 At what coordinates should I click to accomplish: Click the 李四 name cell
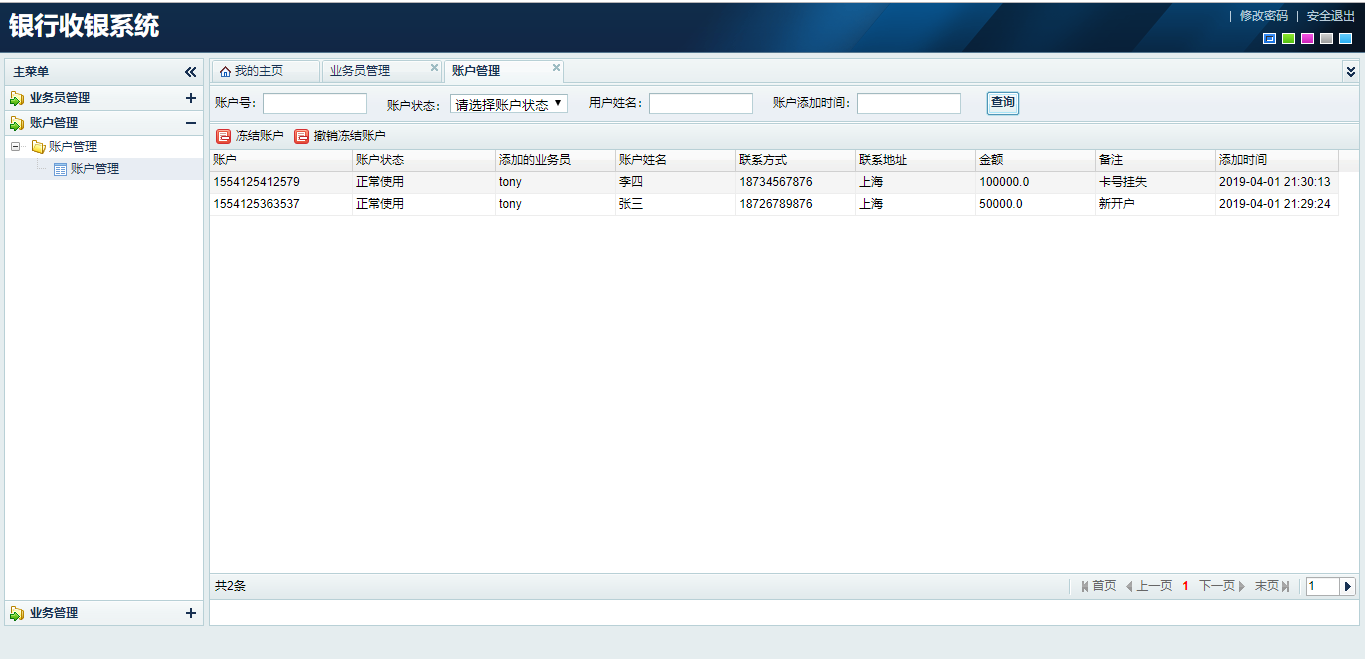coord(675,182)
